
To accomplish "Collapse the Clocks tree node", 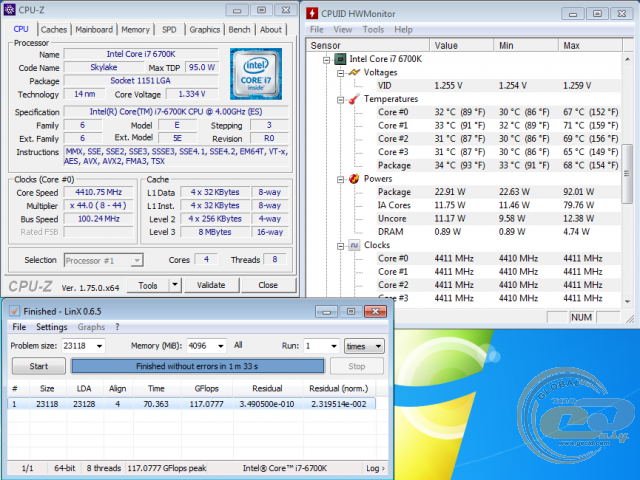I will pyautogui.click(x=340, y=246).
